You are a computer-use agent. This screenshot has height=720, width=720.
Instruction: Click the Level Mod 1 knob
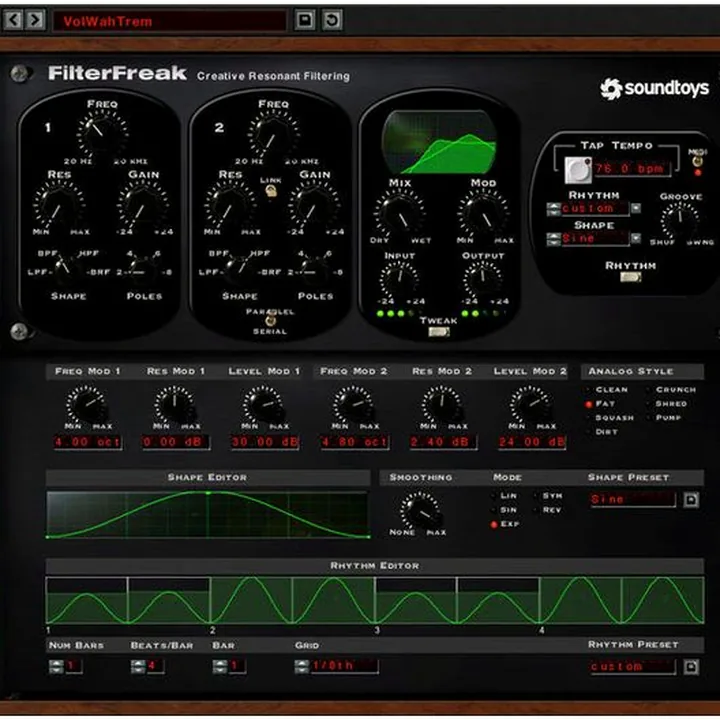[263, 404]
